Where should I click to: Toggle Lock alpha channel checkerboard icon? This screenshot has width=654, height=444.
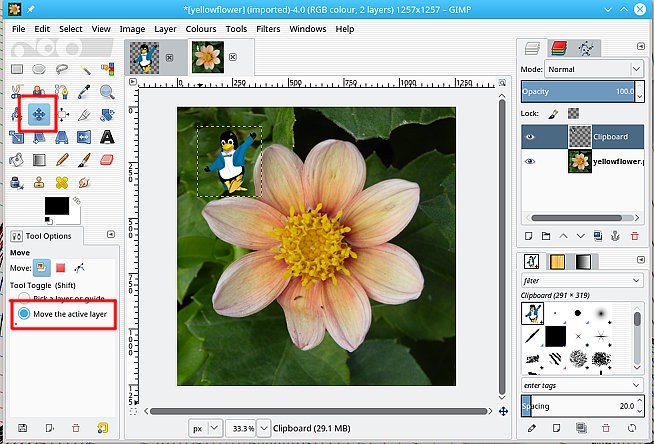(574, 113)
